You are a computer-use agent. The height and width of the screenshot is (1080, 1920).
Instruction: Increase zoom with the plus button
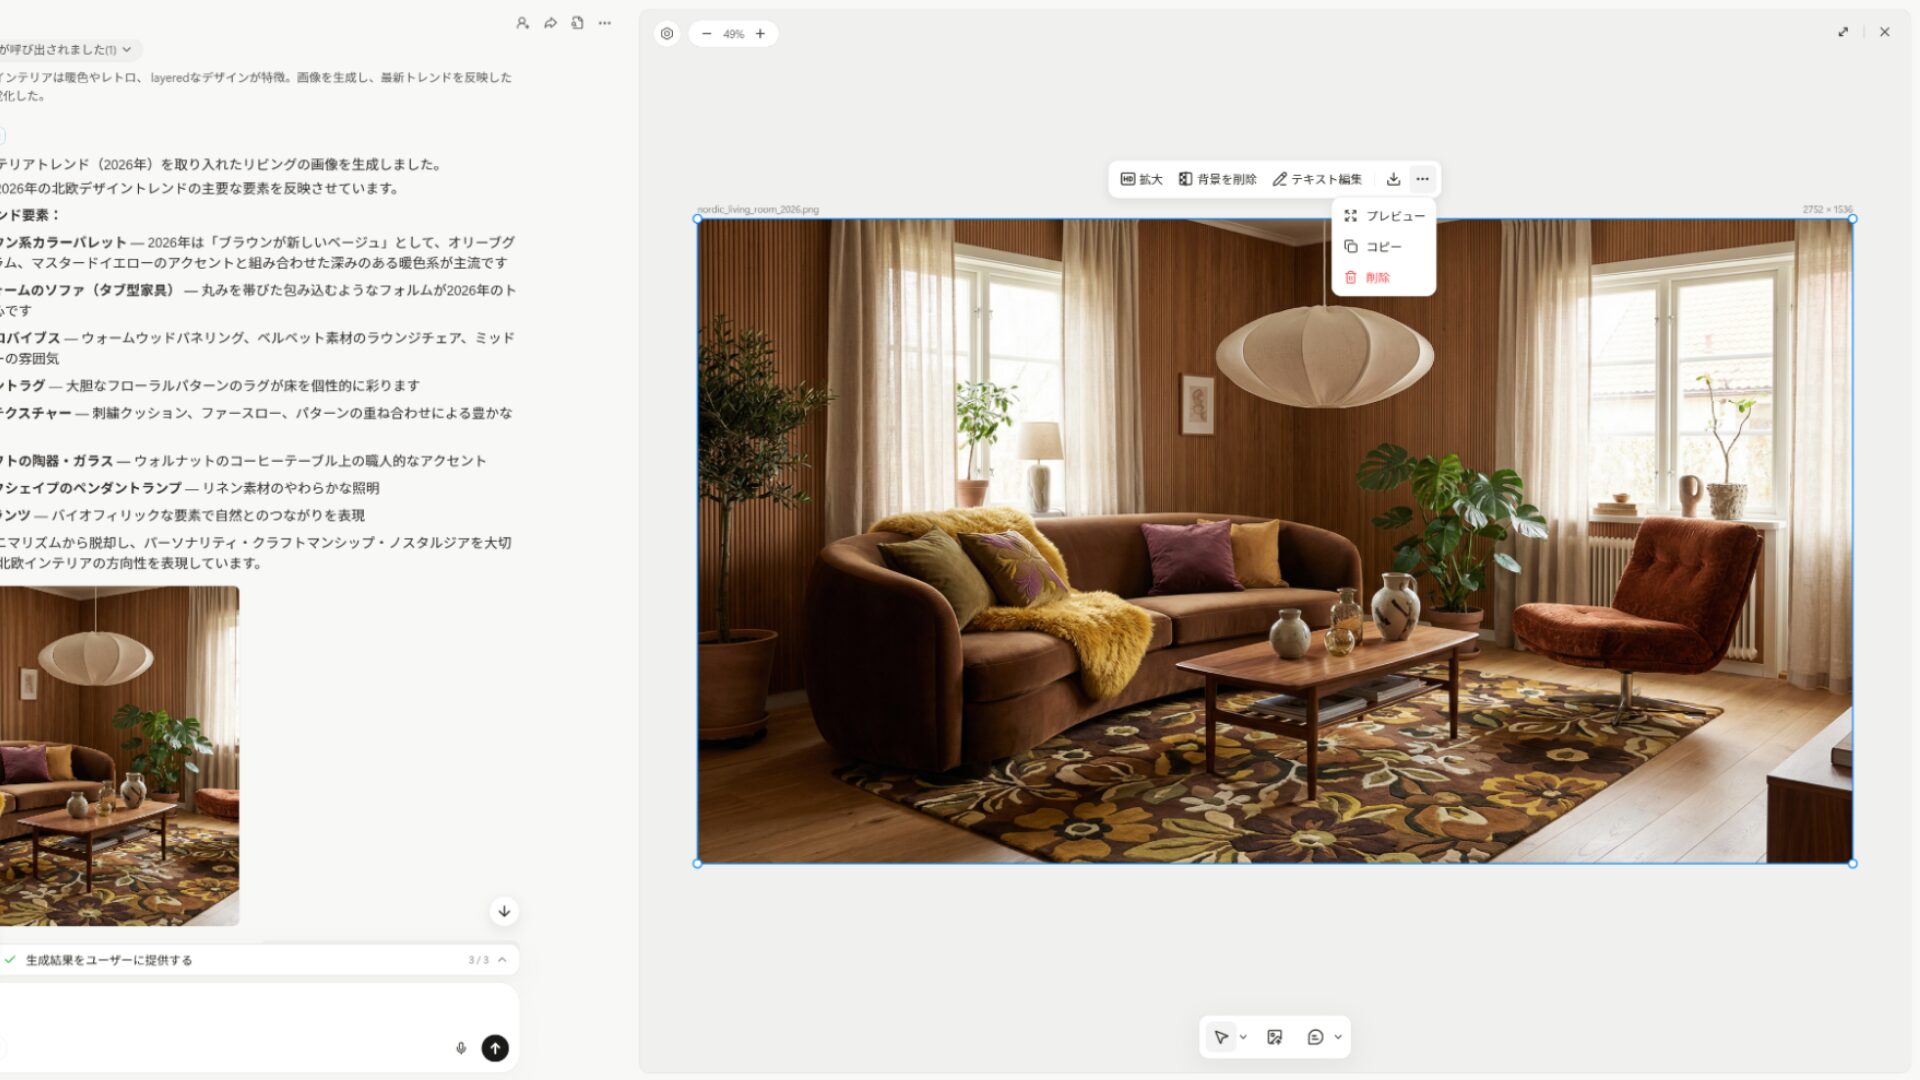click(760, 34)
